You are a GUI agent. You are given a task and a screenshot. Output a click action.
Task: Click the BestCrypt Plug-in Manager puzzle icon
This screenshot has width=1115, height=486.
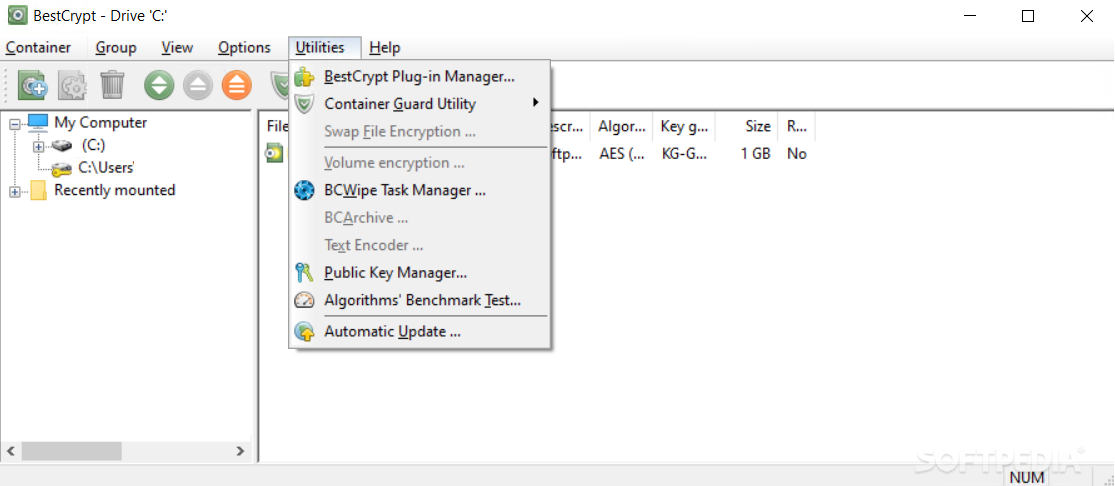pyautogui.click(x=304, y=77)
